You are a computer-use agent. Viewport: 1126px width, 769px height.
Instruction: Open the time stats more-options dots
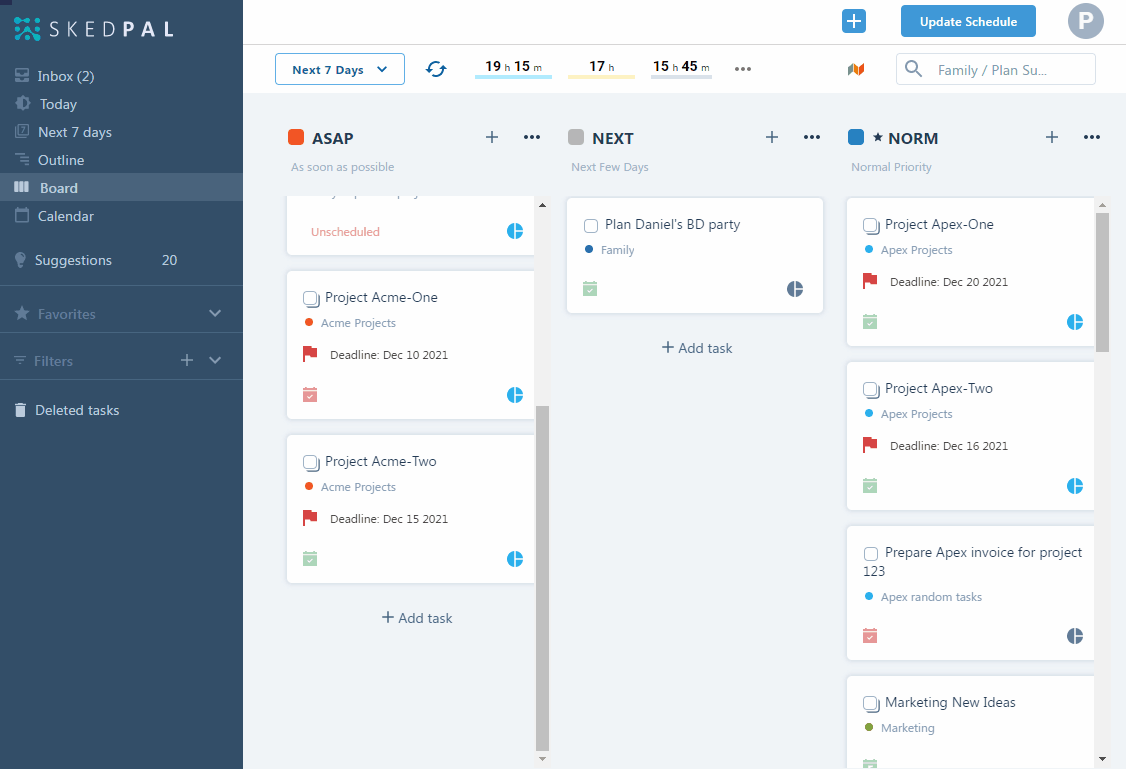point(743,69)
